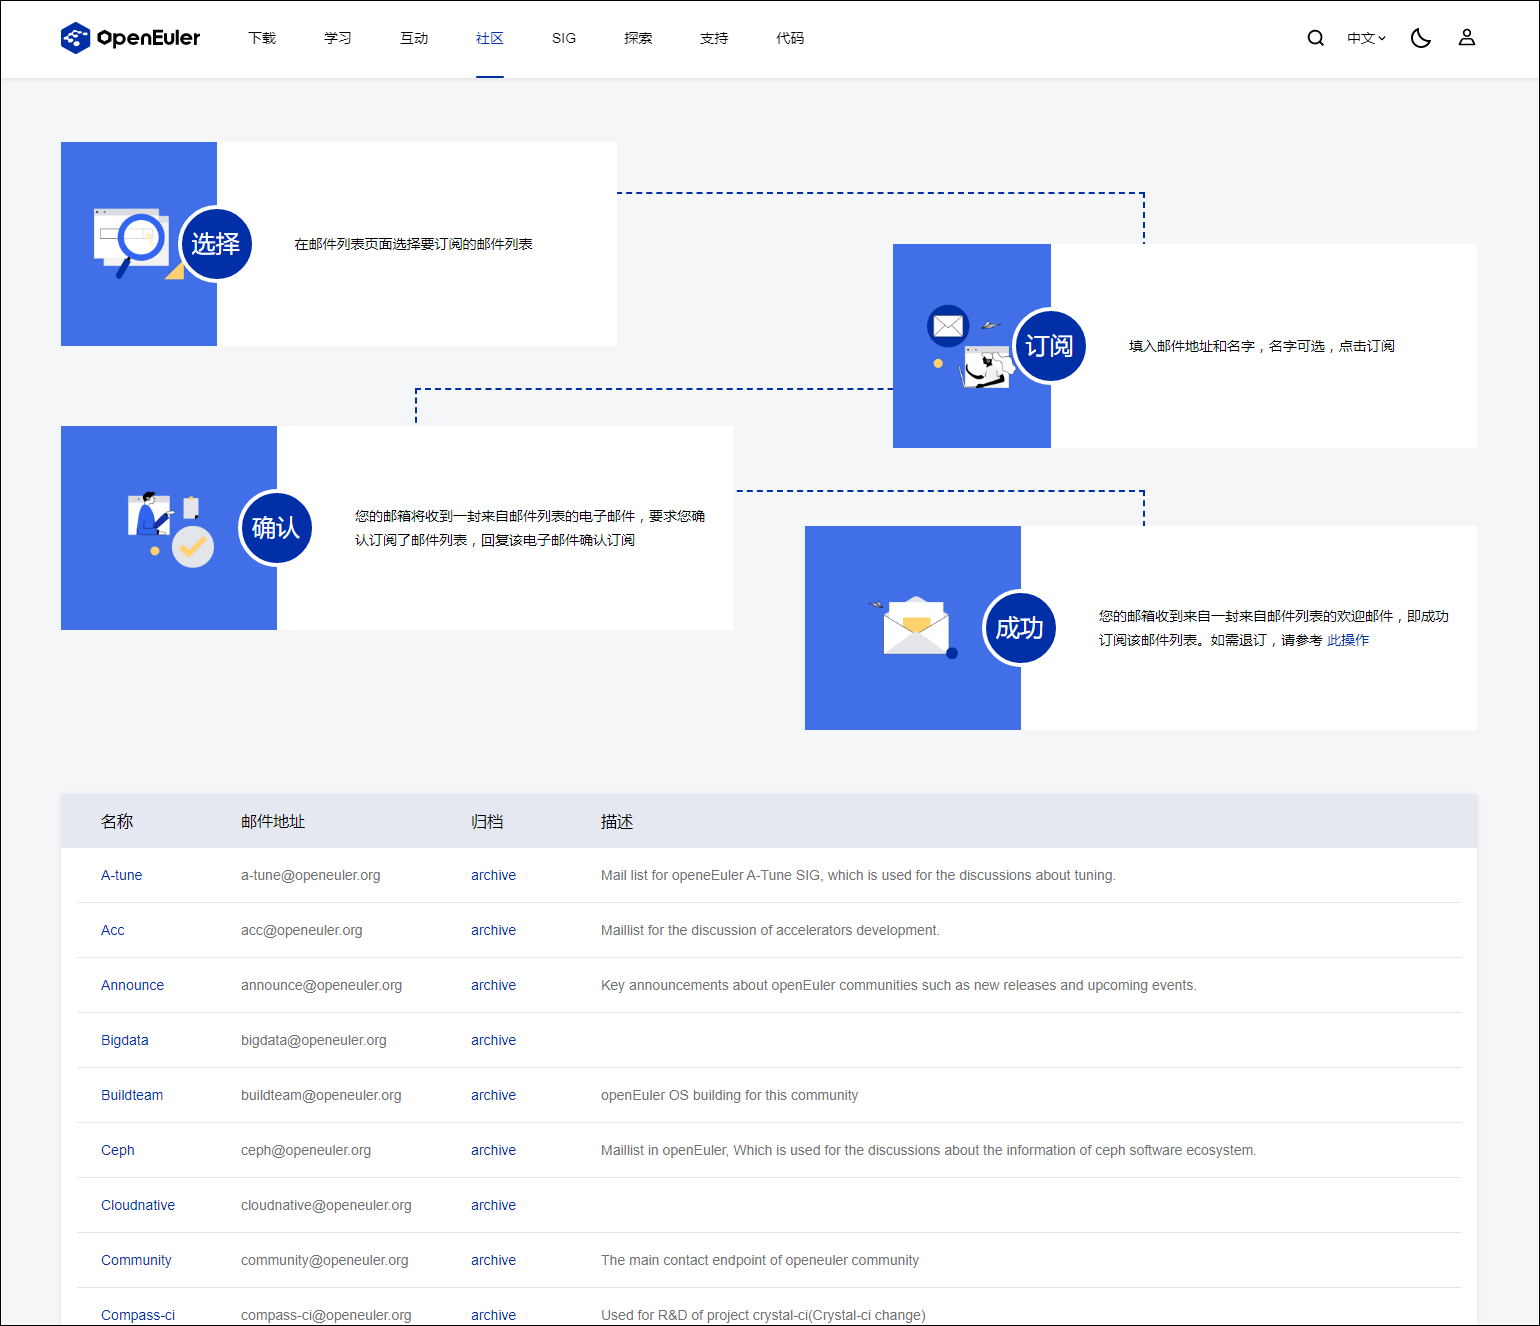Open the A-tune mailing list link
Viewport: 1540px width, 1326px height.
coord(121,875)
